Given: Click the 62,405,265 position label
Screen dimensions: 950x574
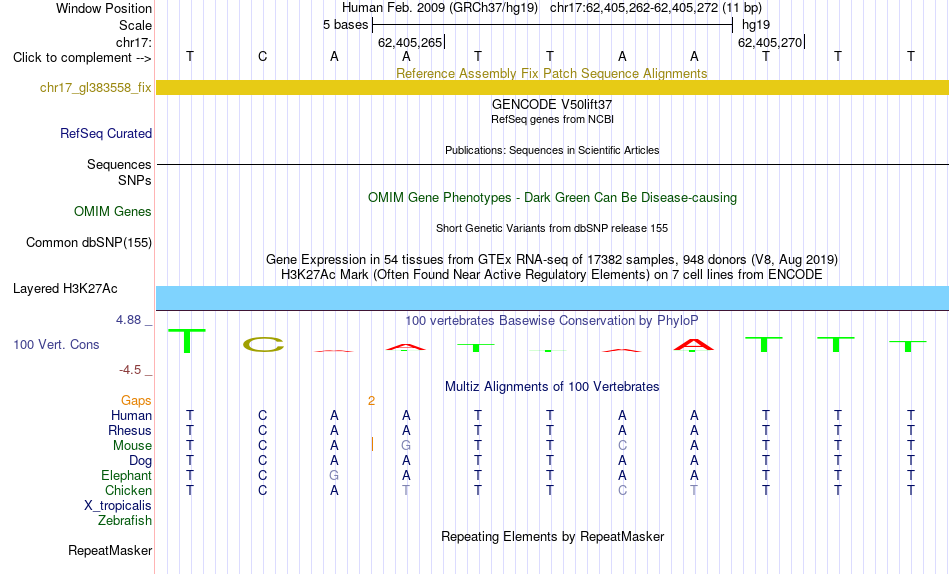Looking at the screenshot, I should point(410,42).
